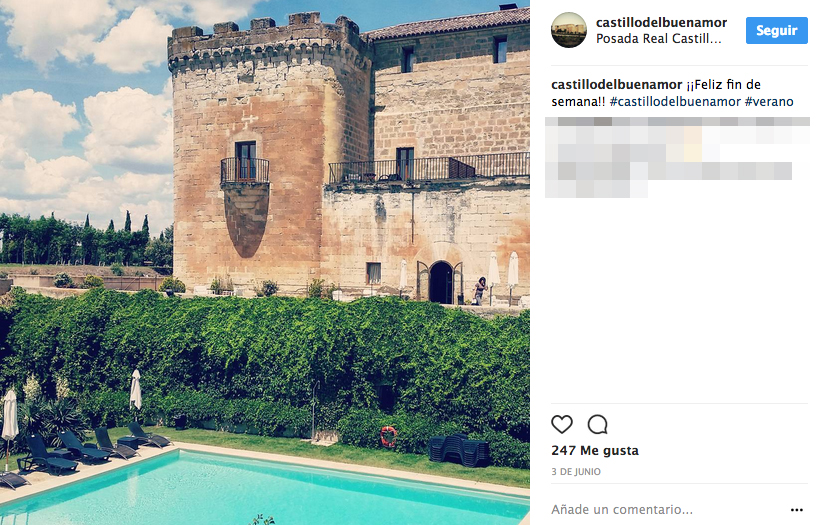Image resolution: width=825 pixels, height=525 pixels.
Task: Follow the account with Seguir button
Action: tap(777, 31)
